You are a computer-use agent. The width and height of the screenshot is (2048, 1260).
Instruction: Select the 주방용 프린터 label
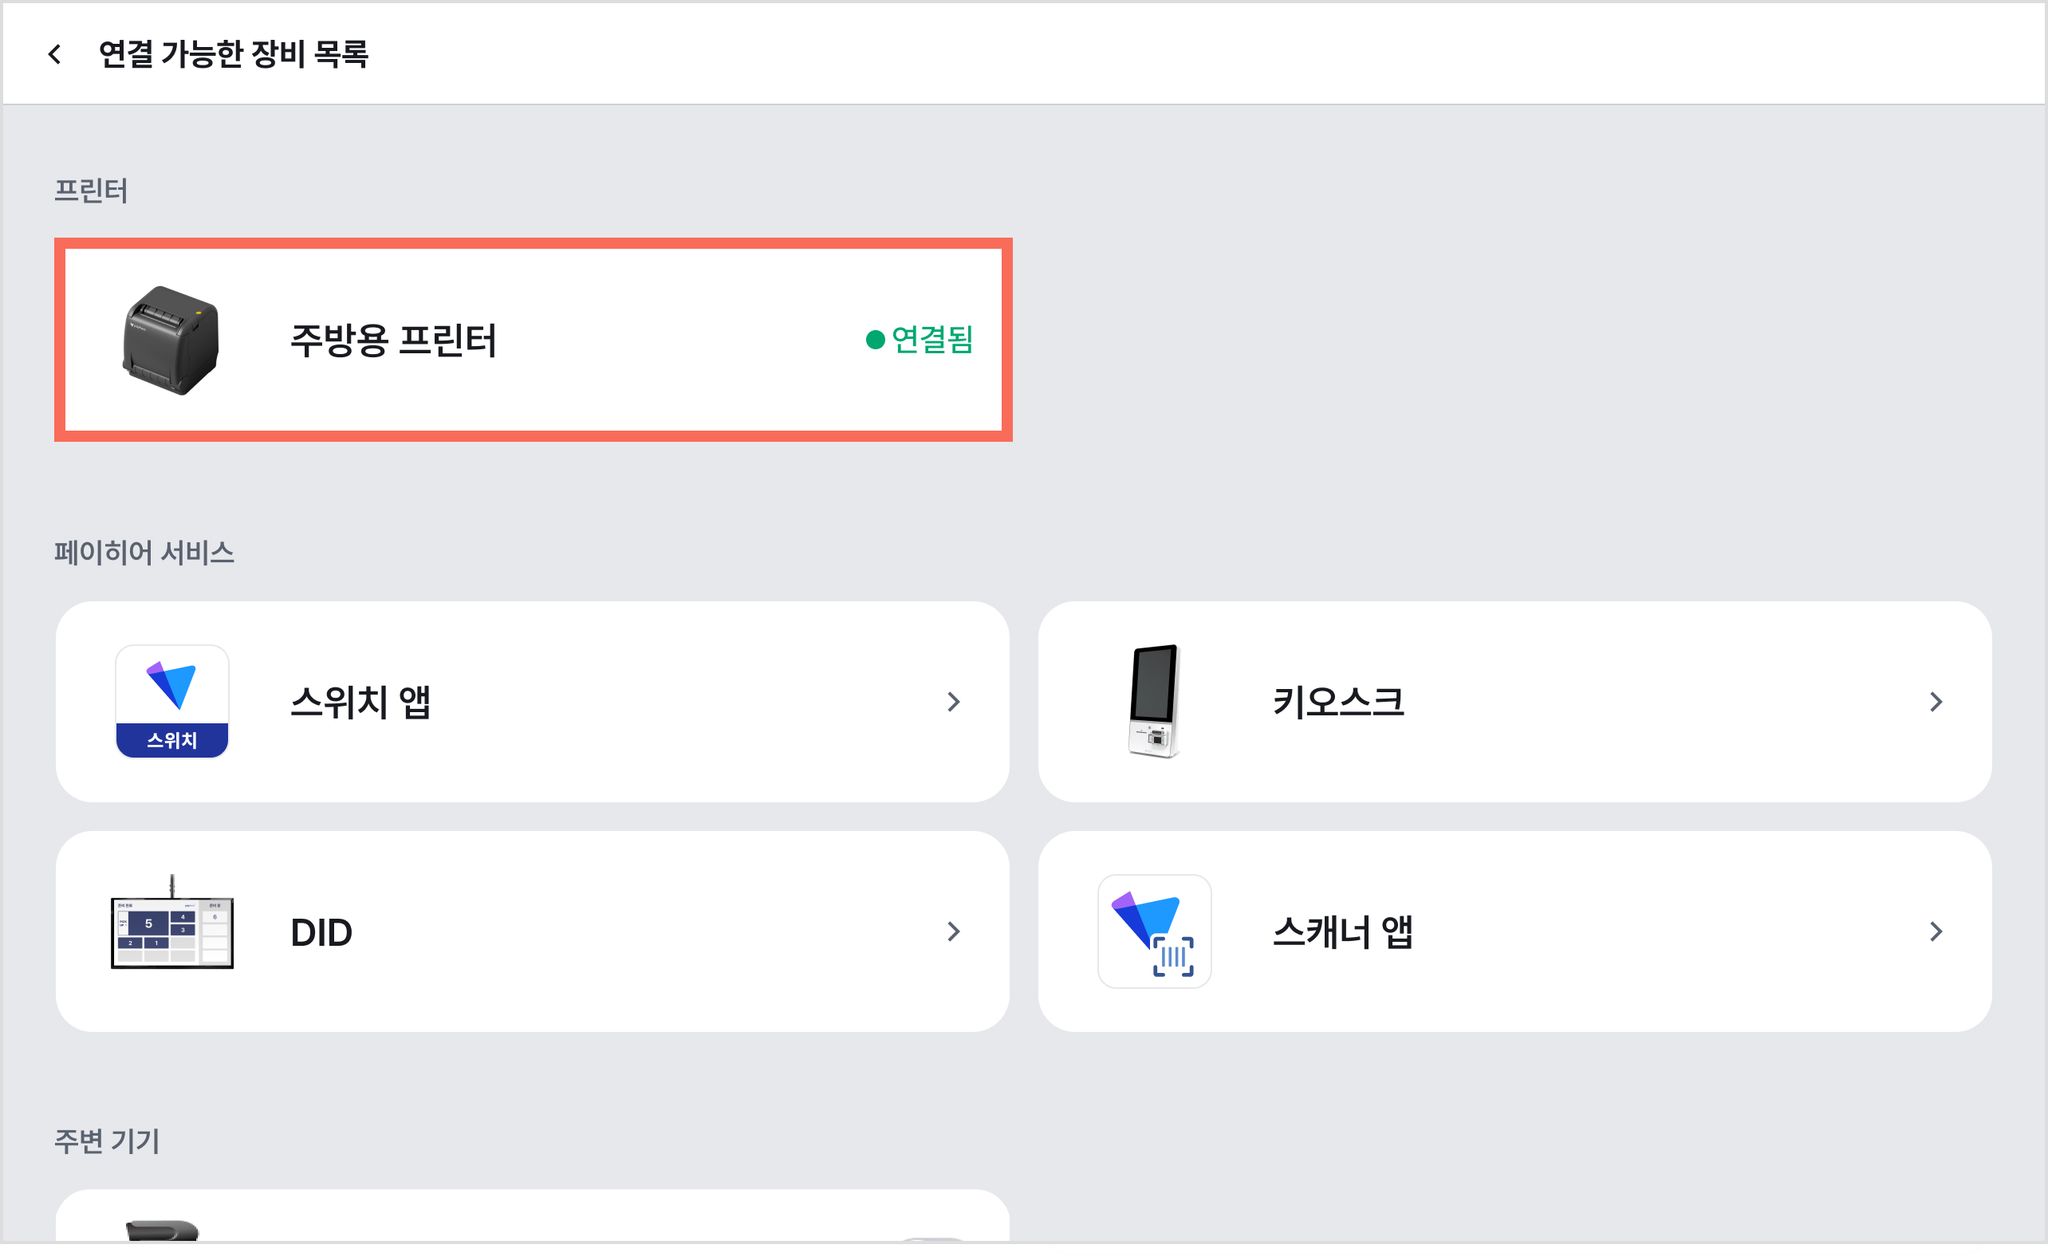point(393,341)
